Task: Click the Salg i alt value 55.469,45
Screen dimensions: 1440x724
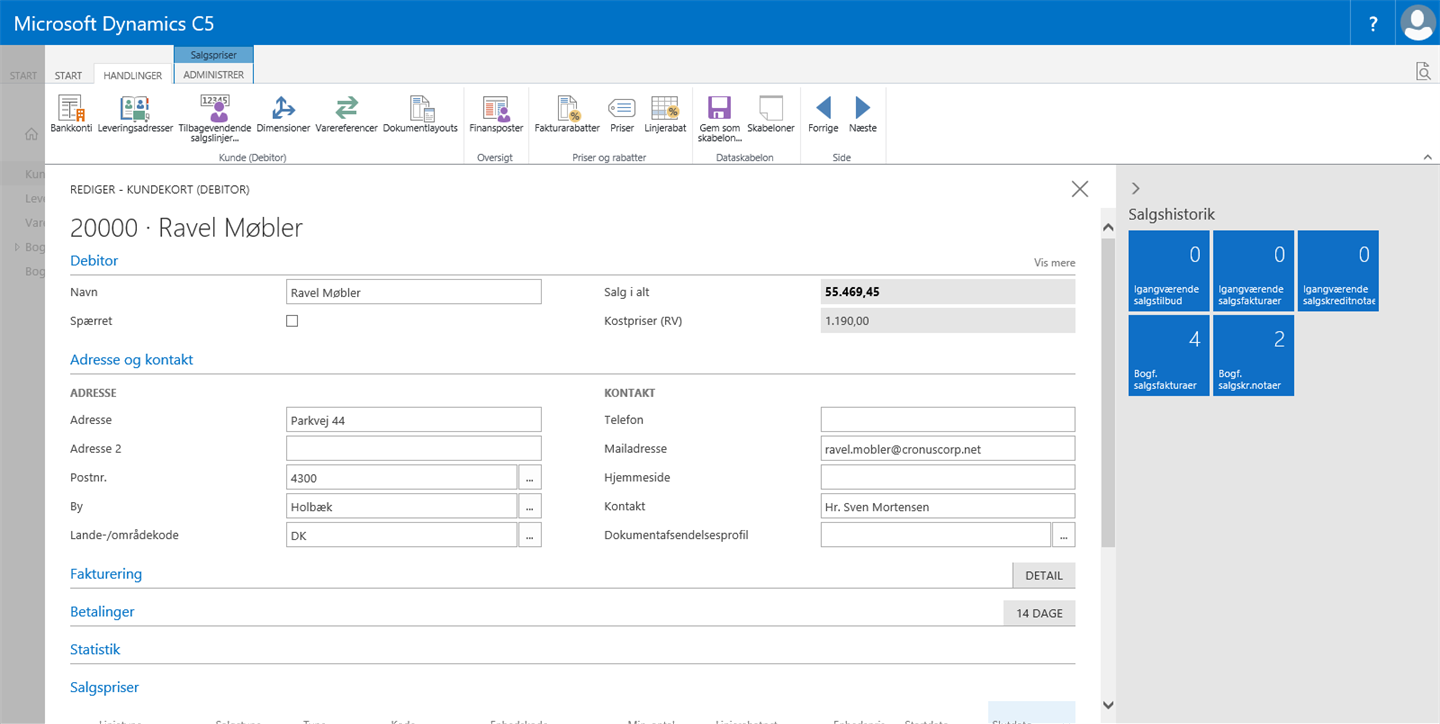Action: pos(948,292)
